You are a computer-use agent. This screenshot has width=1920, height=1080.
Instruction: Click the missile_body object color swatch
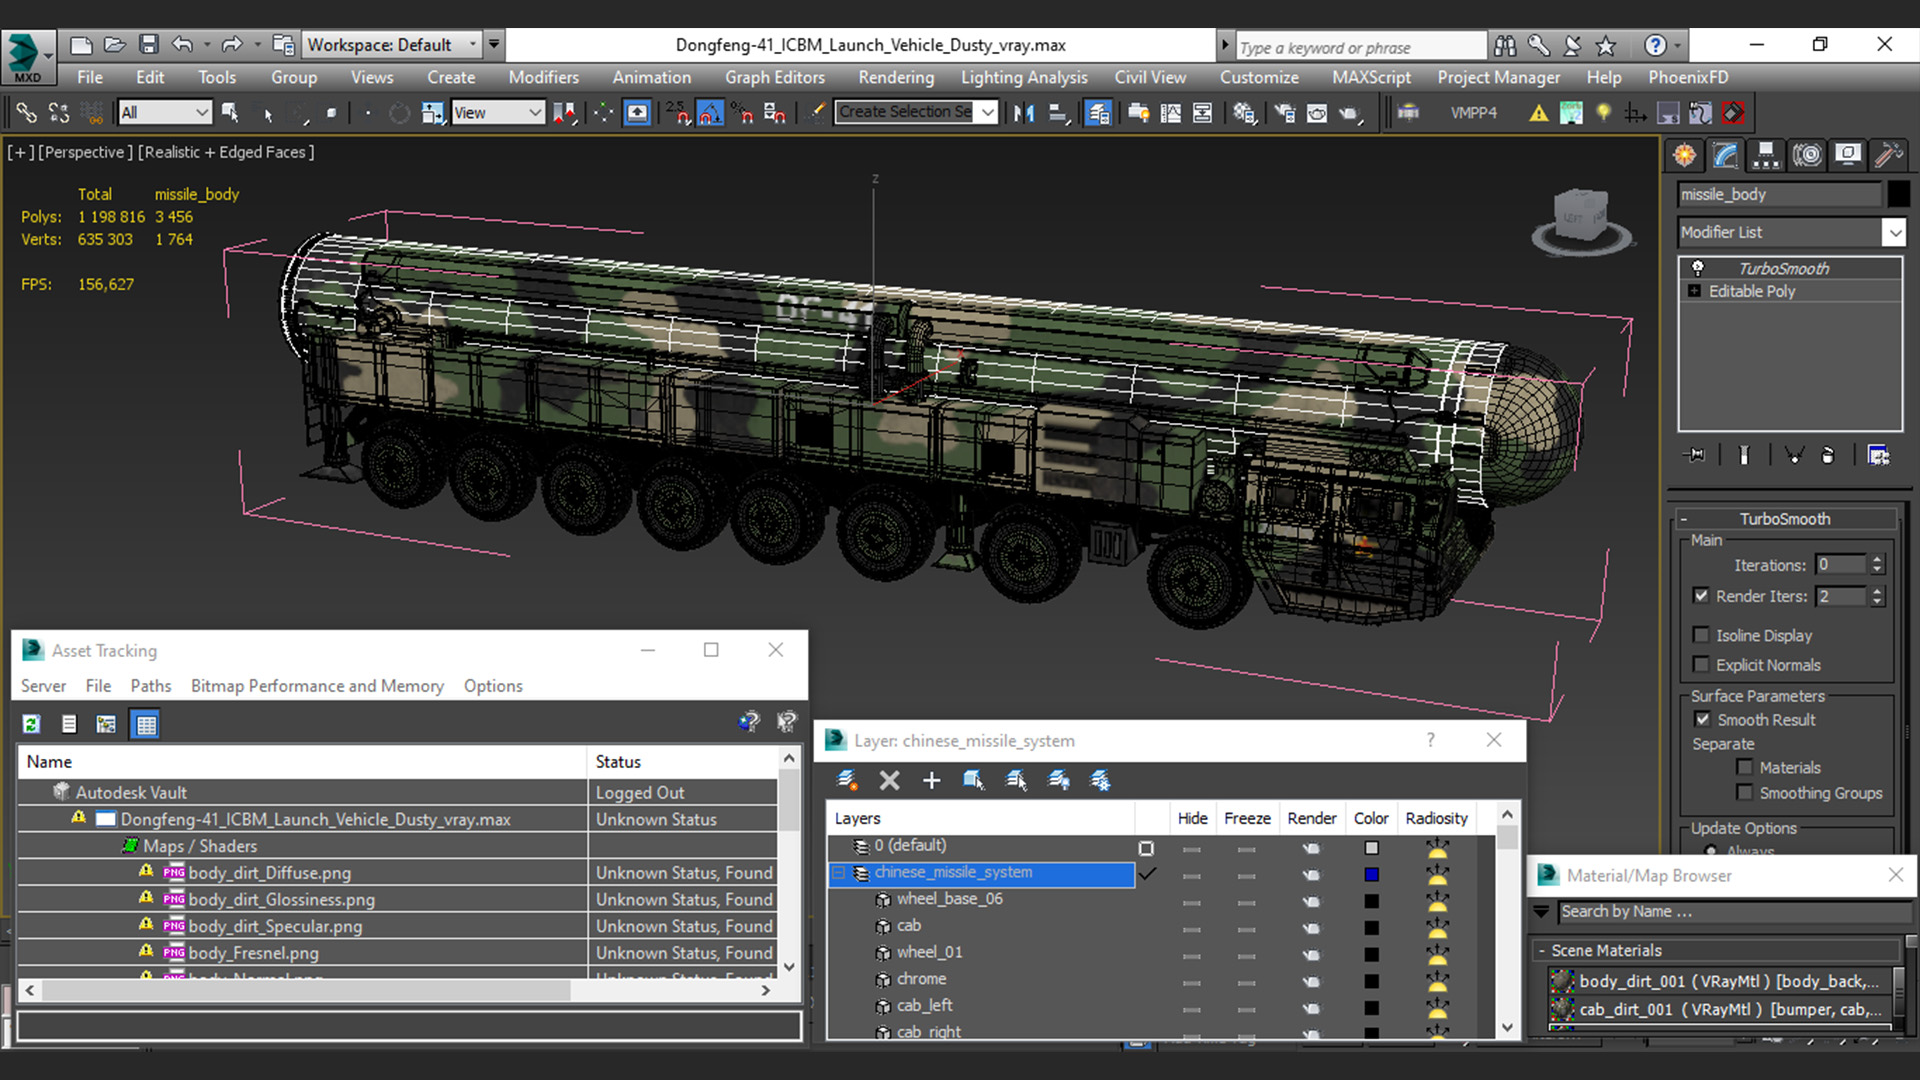click(x=1897, y=194)
